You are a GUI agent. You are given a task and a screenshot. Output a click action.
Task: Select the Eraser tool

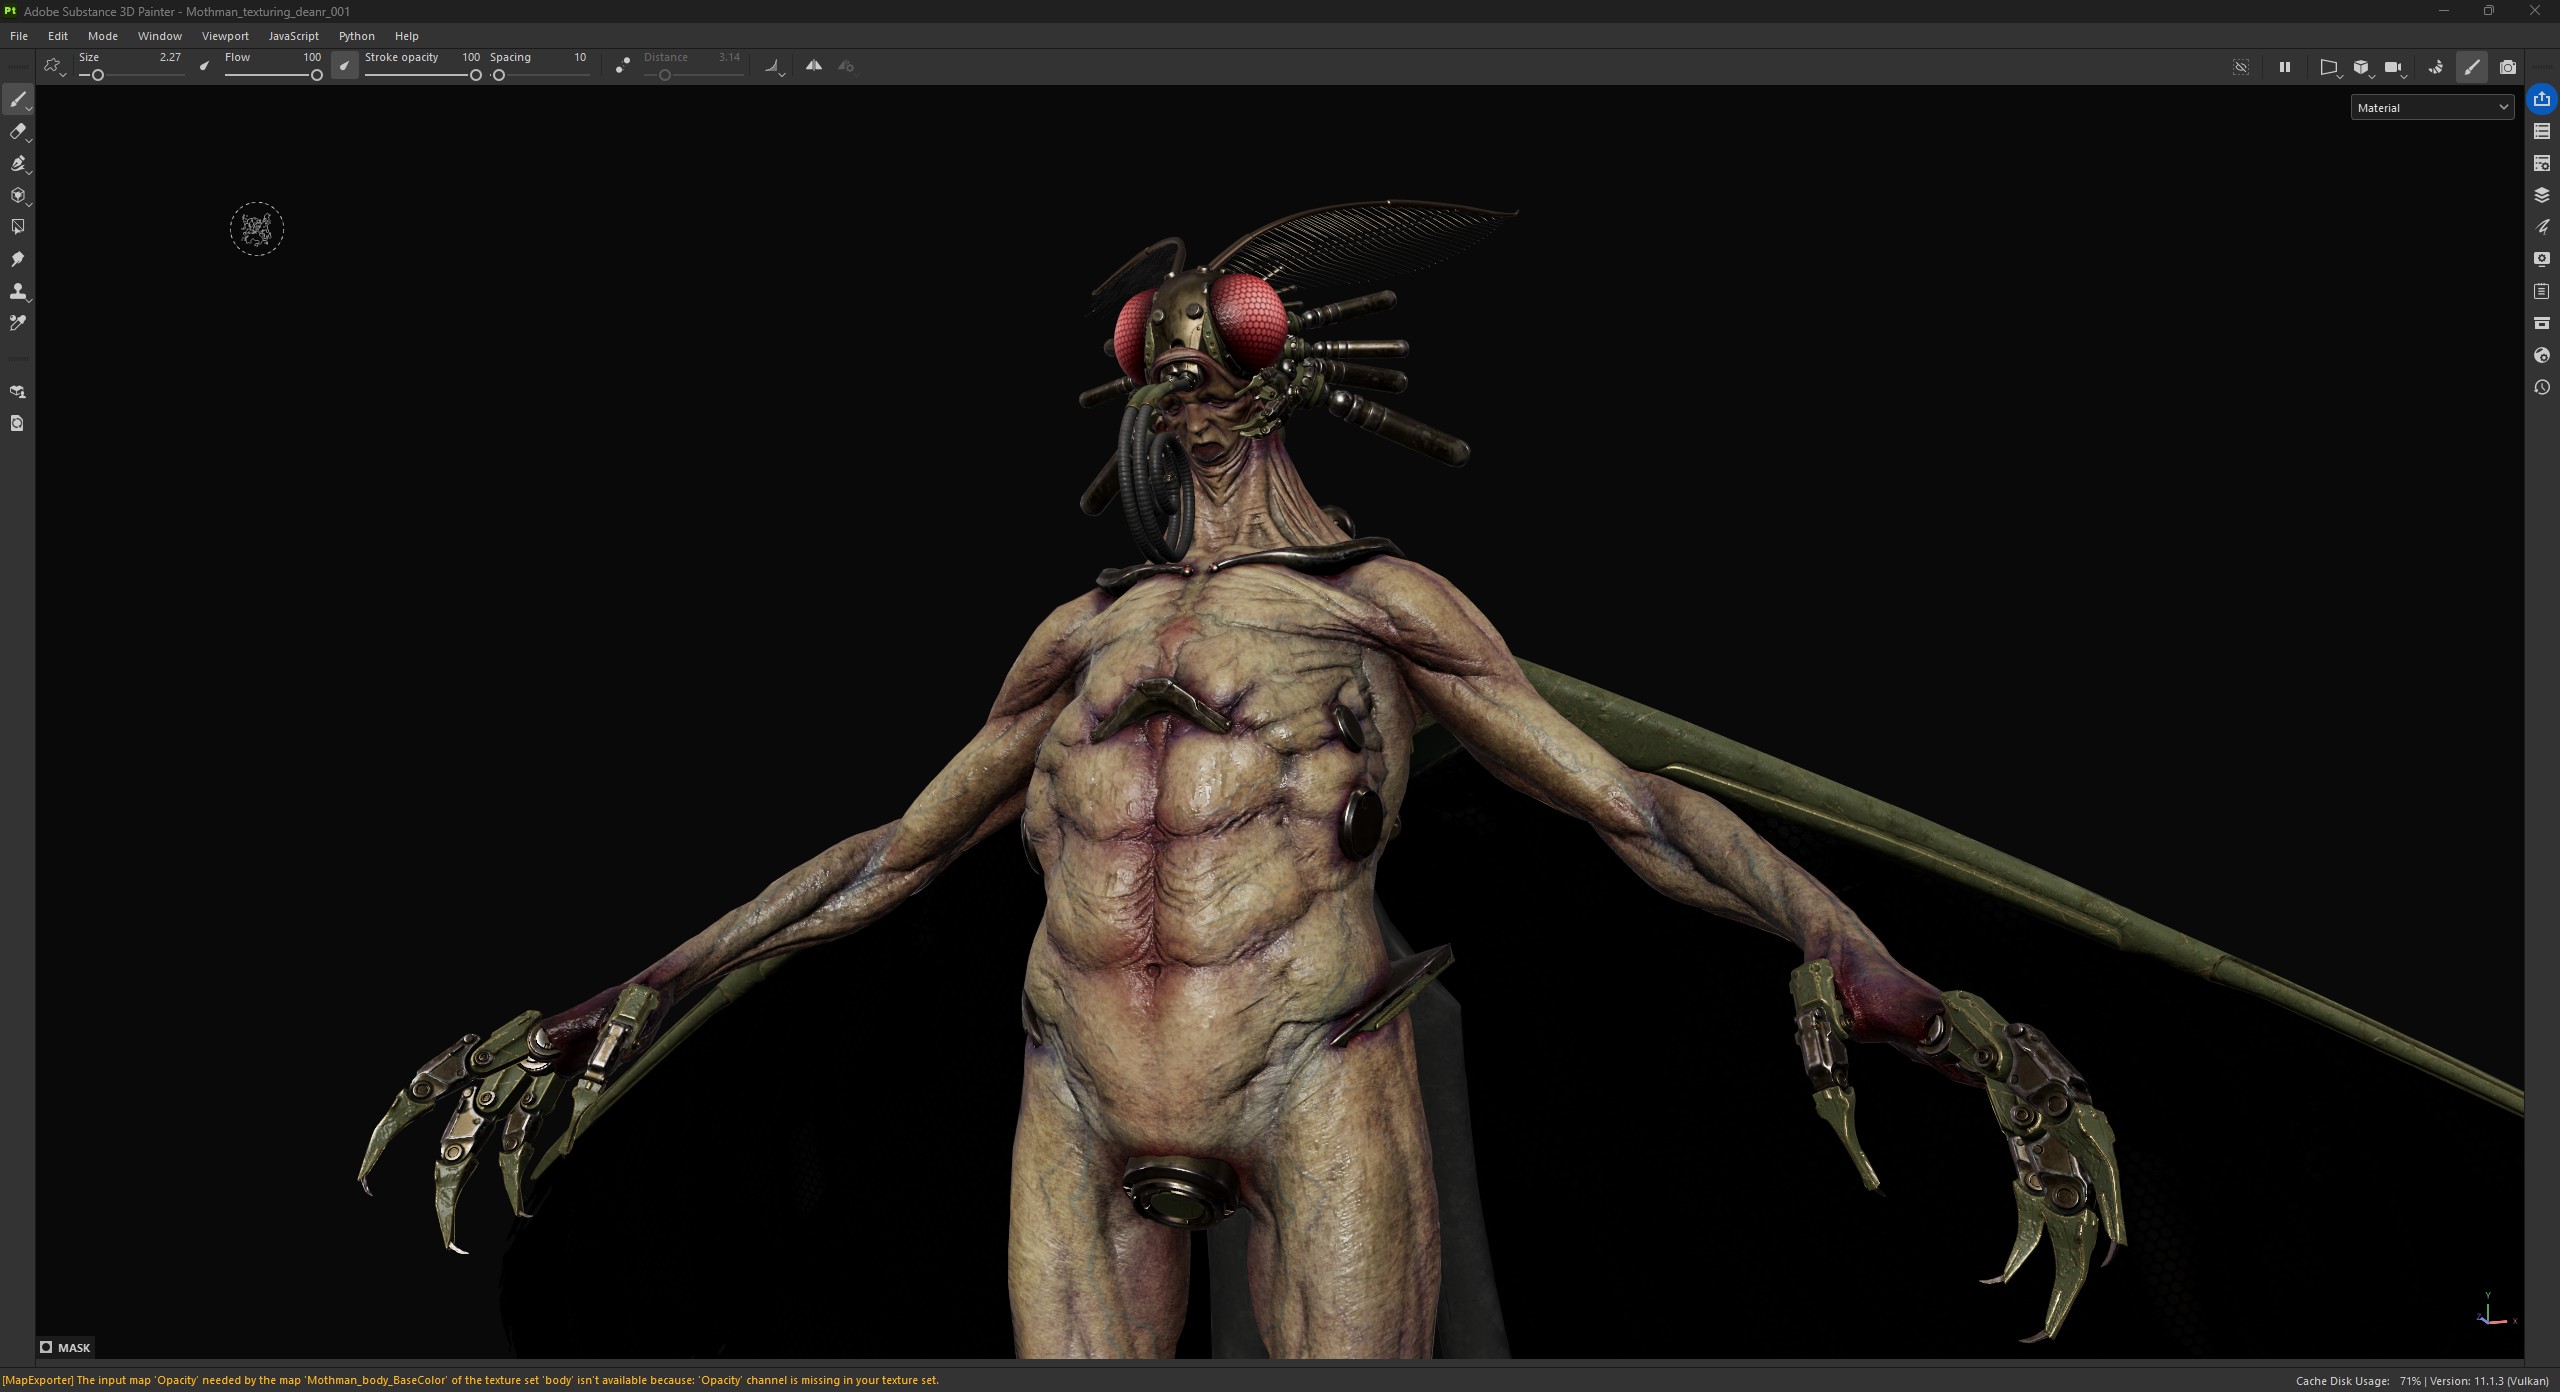tap(18, 131)
